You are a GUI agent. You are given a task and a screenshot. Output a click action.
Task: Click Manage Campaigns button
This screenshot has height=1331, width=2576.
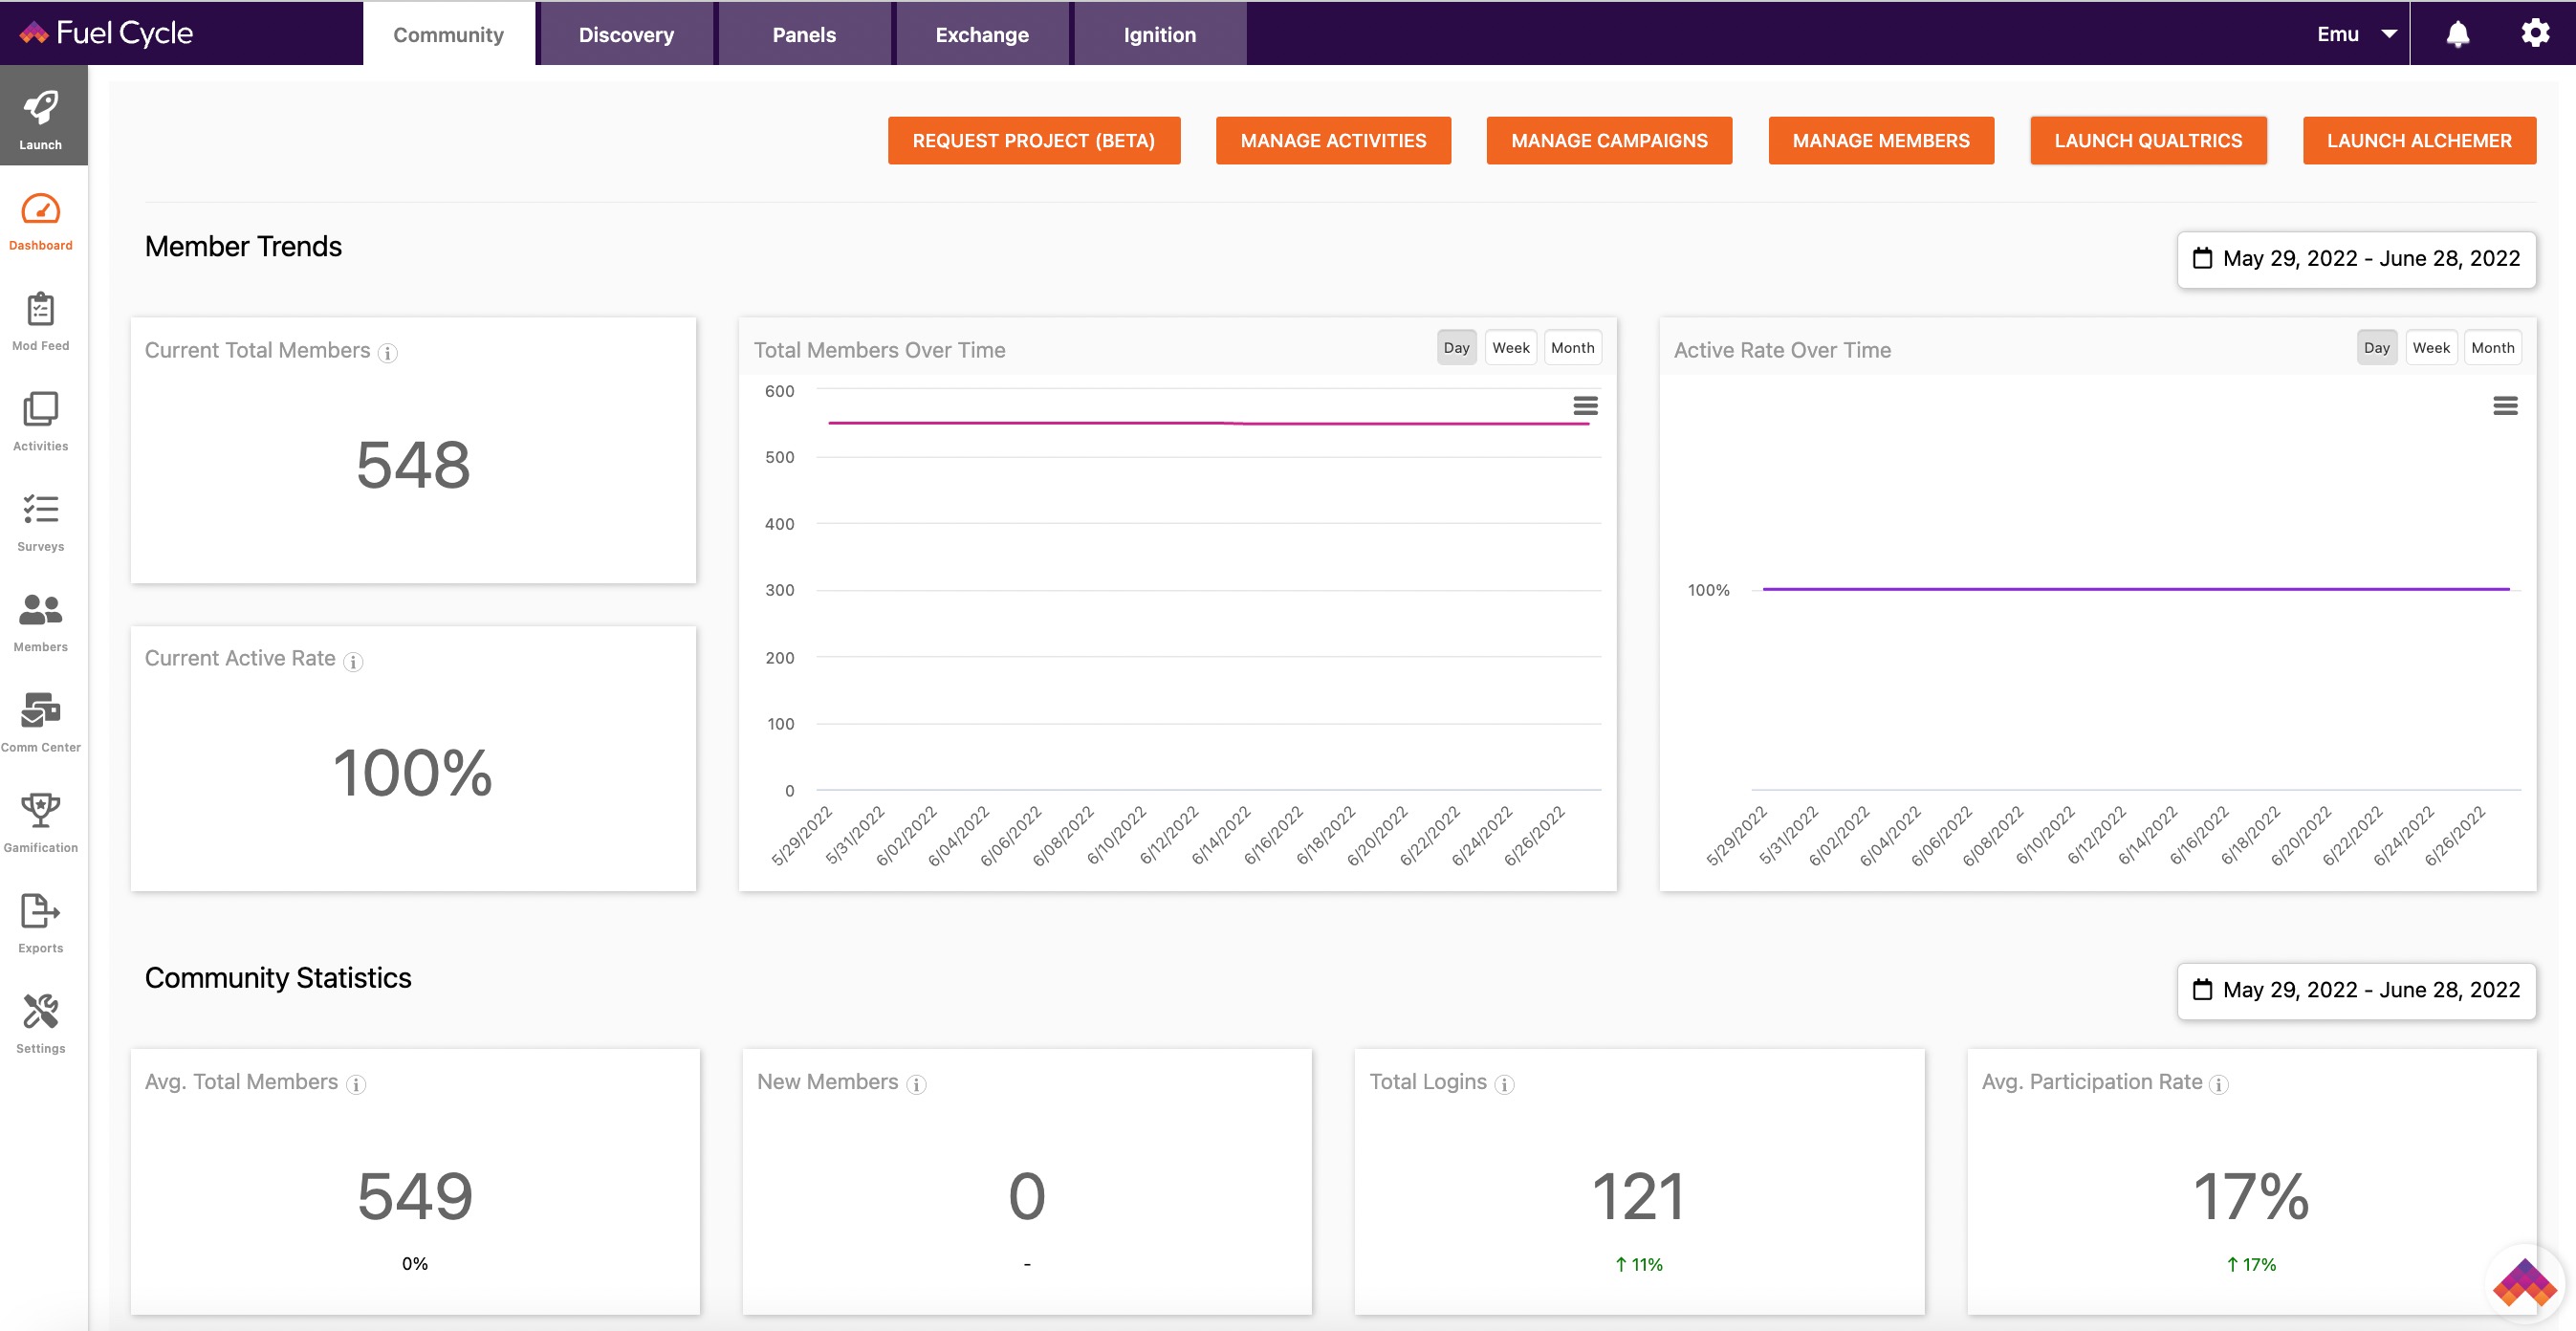coord(1609,140)
